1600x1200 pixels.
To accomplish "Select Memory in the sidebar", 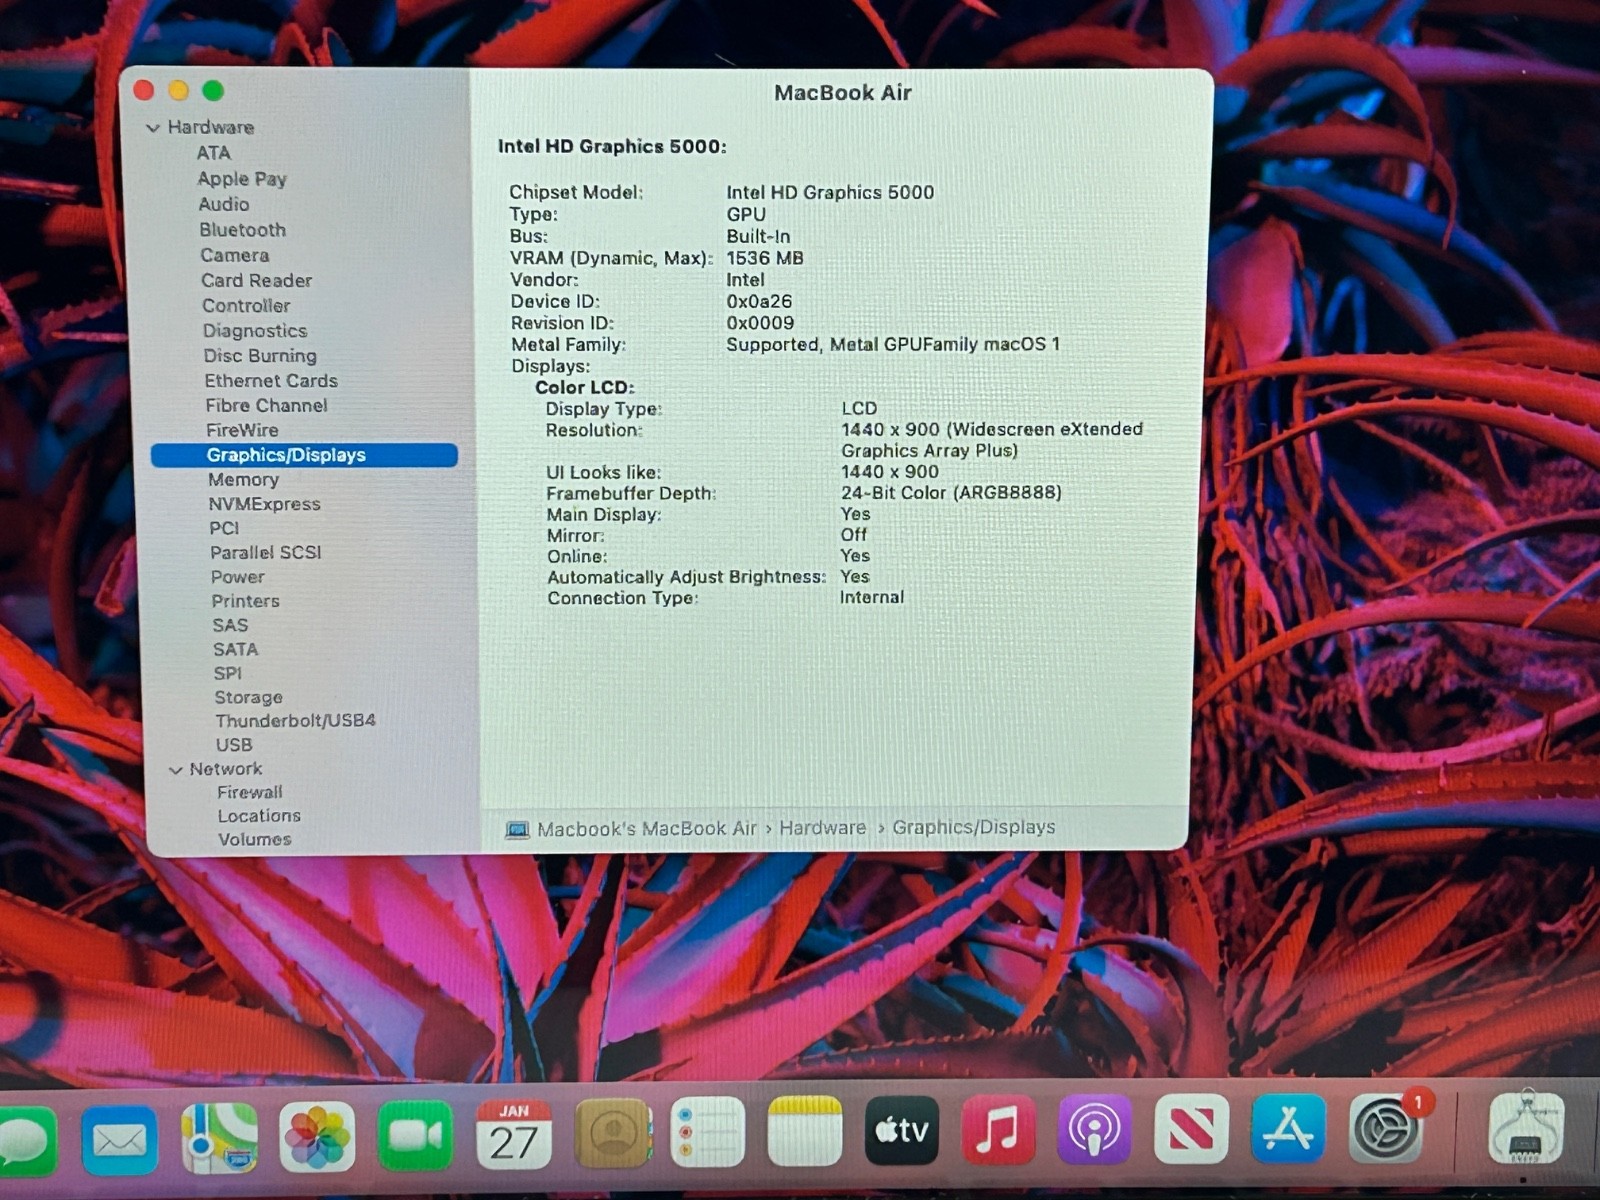I will (243, 480).
